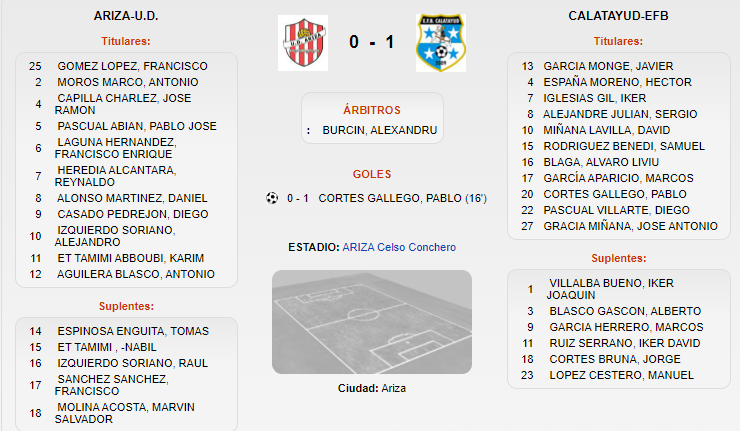Image resolution: width=740 pixels, height=431 pixels.
Task: Select player CASADO PEDREJON, DIEGO
Action: [x=133, y=214]
